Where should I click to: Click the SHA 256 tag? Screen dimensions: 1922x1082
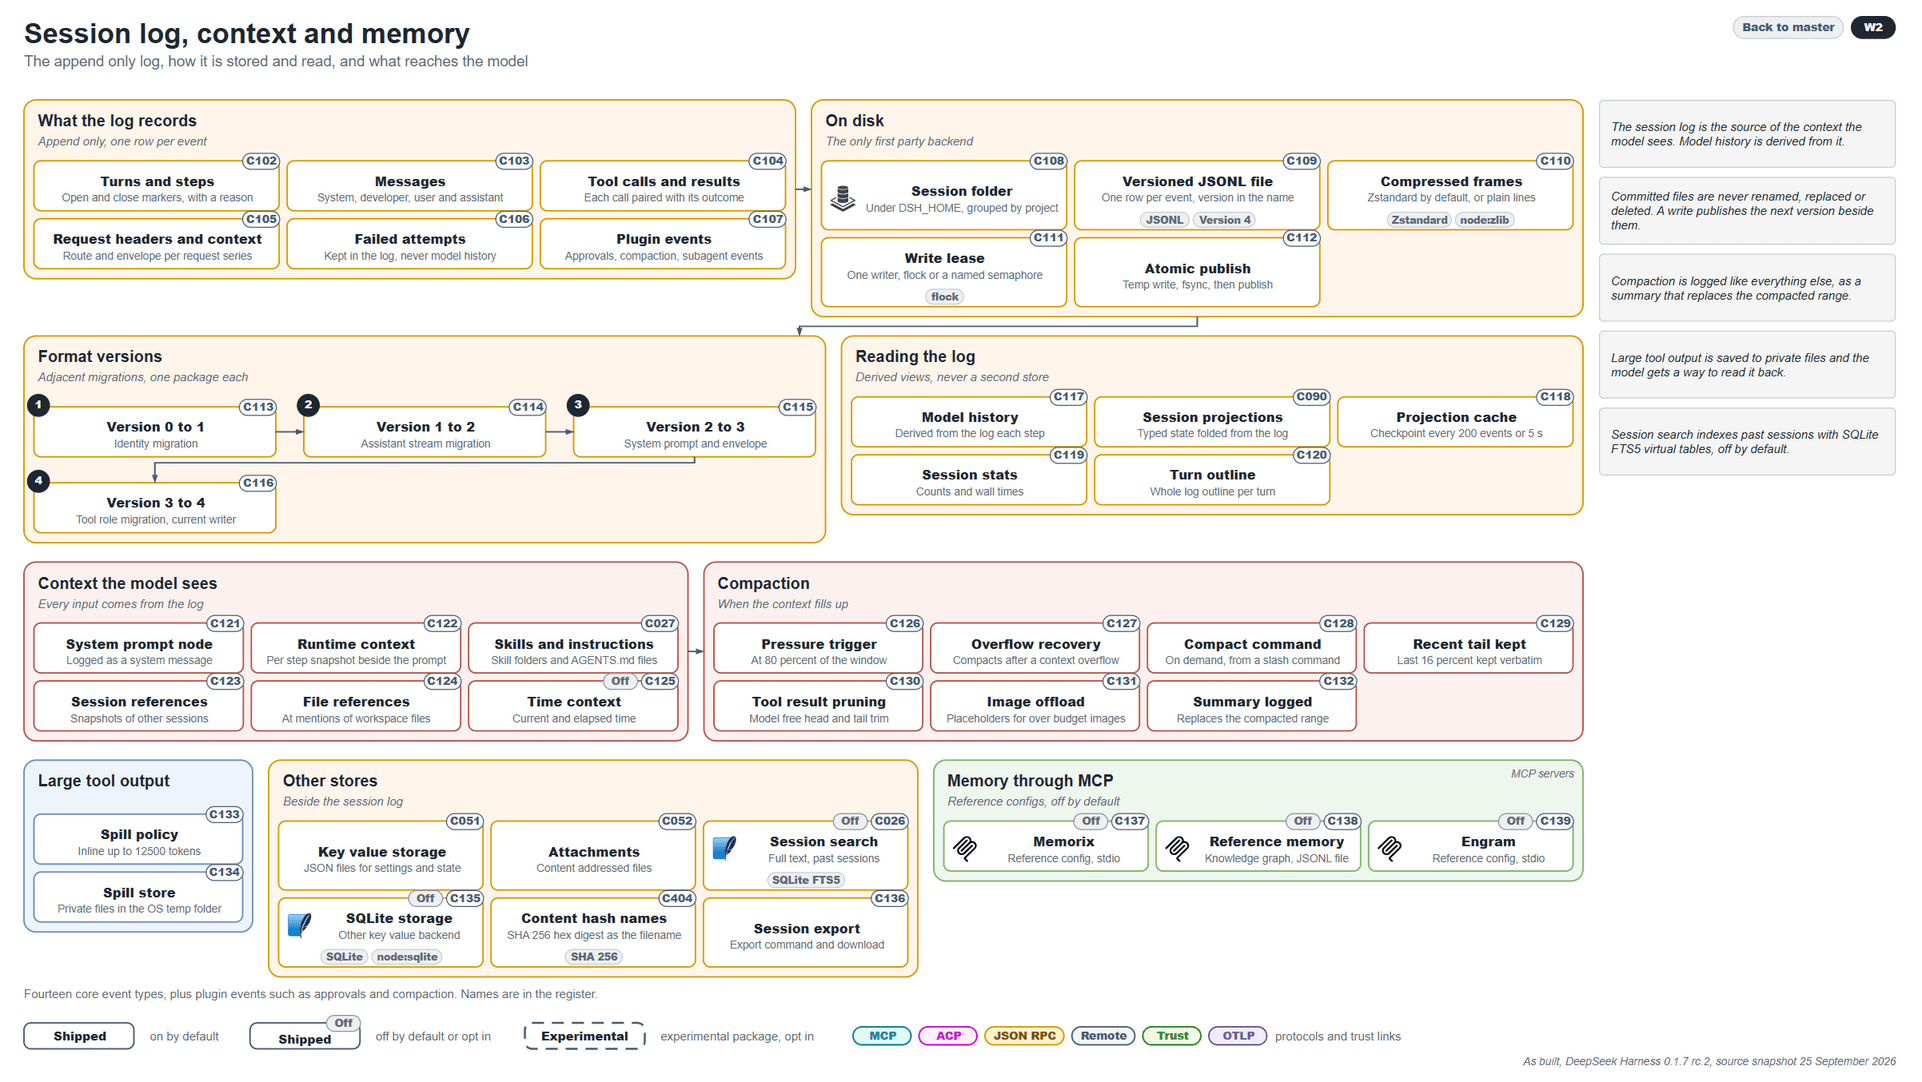594,957
